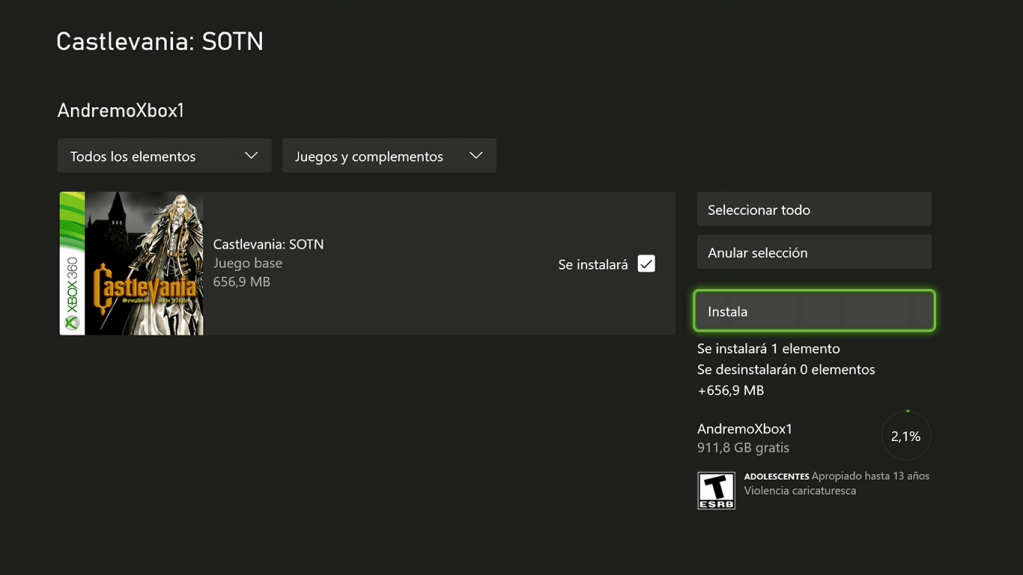Click the Juego base label
This screenshot has height=575, width=1023.
tap(247, 263)
